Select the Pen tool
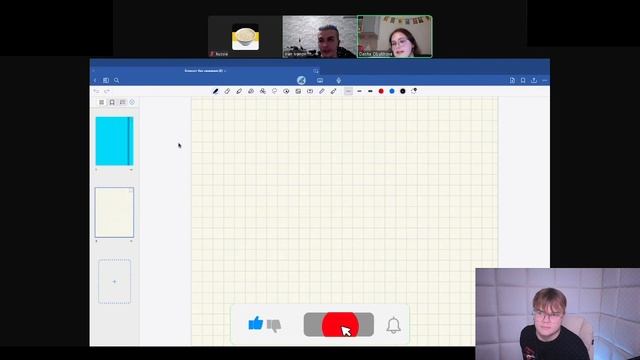Screen dimensions: 640x360 point(216,91)
